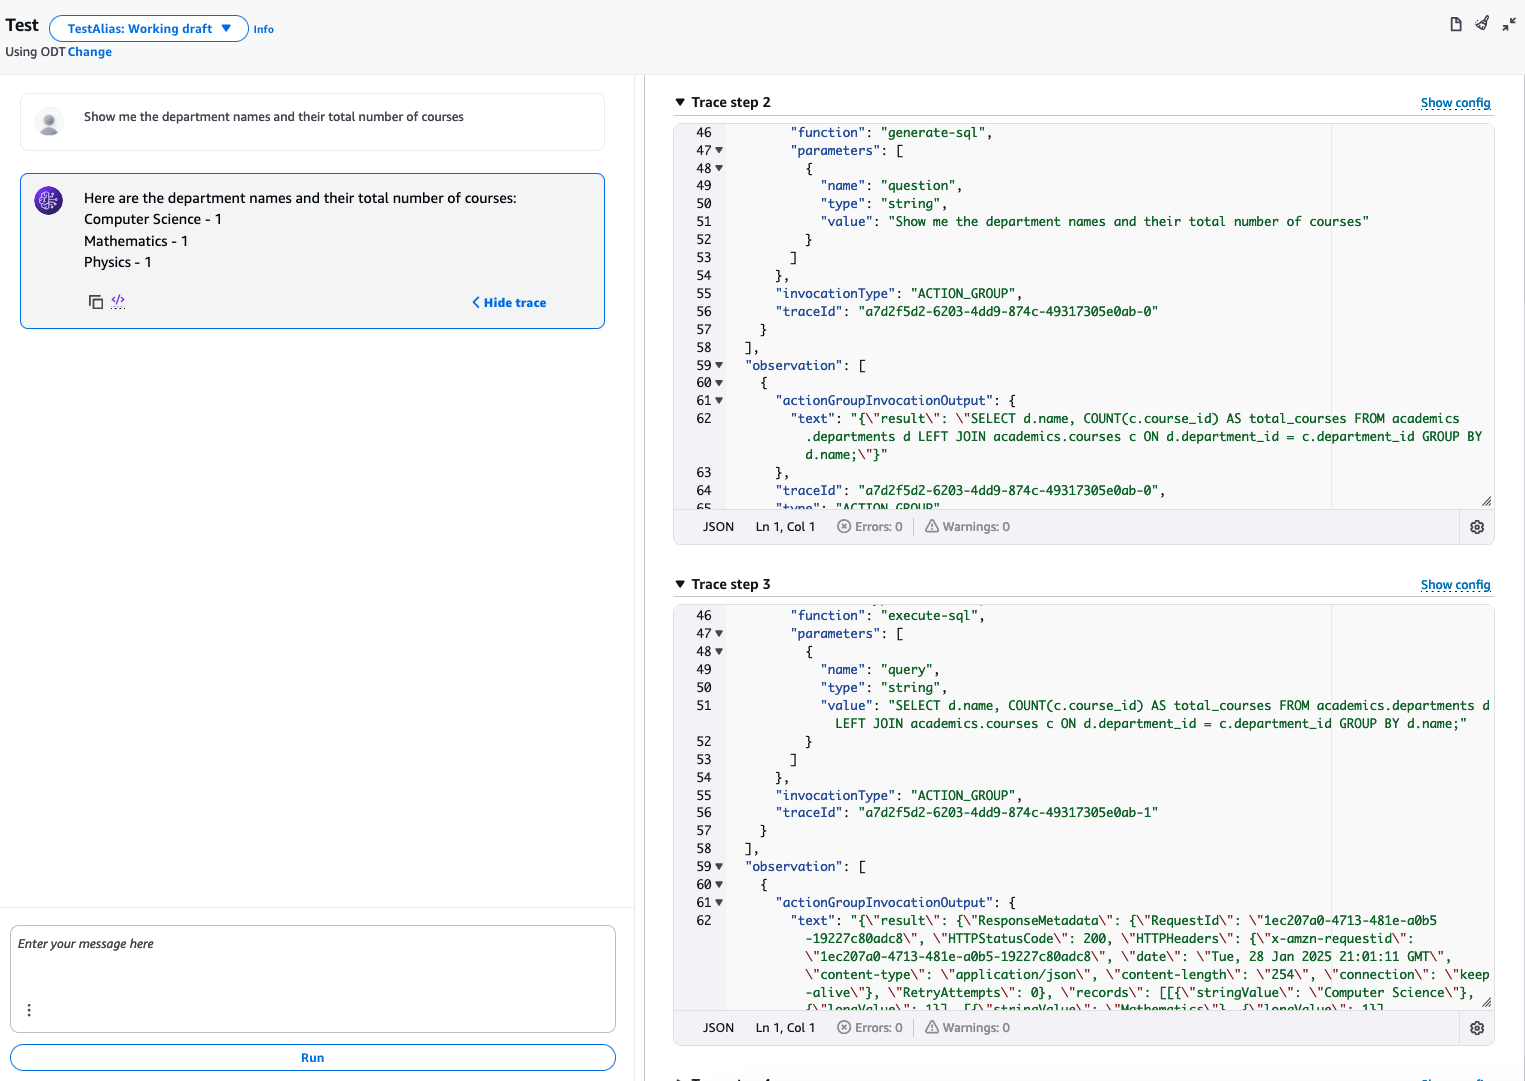Hide the trace panel
Screen dimensions: 1525x1081
(x=509, y=303)
